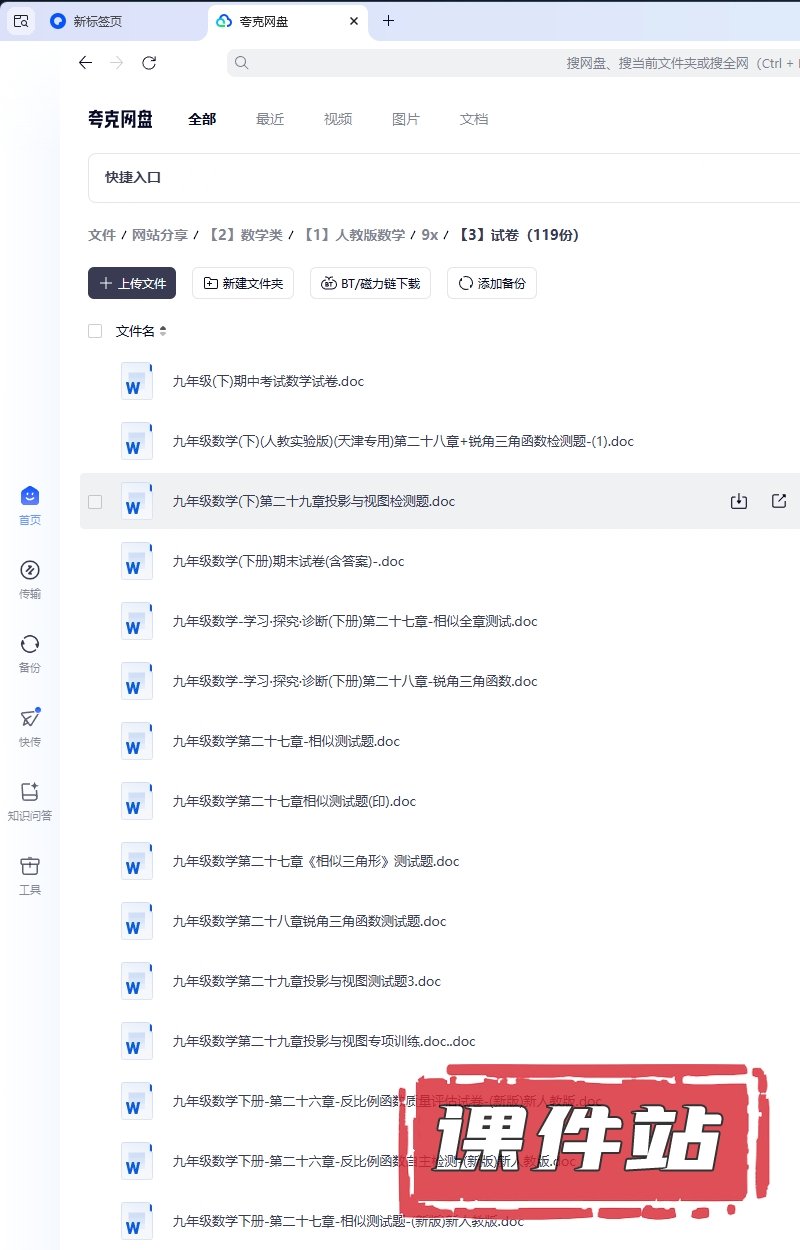Click the share icon on highlighted file row

[x=779, y=501]
